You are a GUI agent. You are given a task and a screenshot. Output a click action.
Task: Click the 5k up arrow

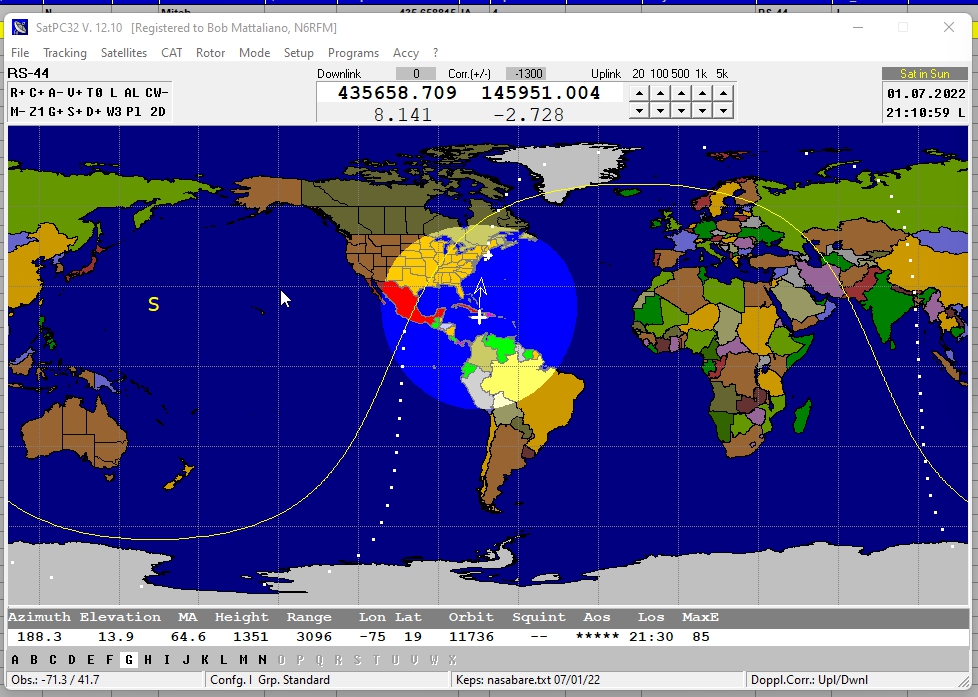point(723,94)
